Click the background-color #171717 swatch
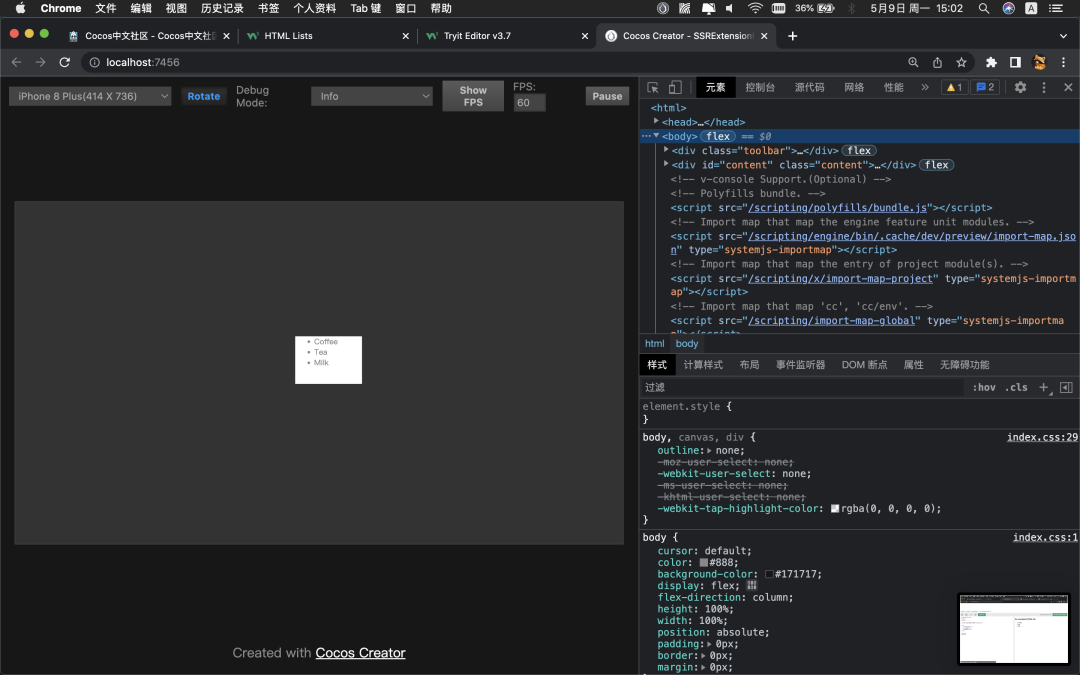This screenshot has width=1080, height=675. [x=770, y=574]
